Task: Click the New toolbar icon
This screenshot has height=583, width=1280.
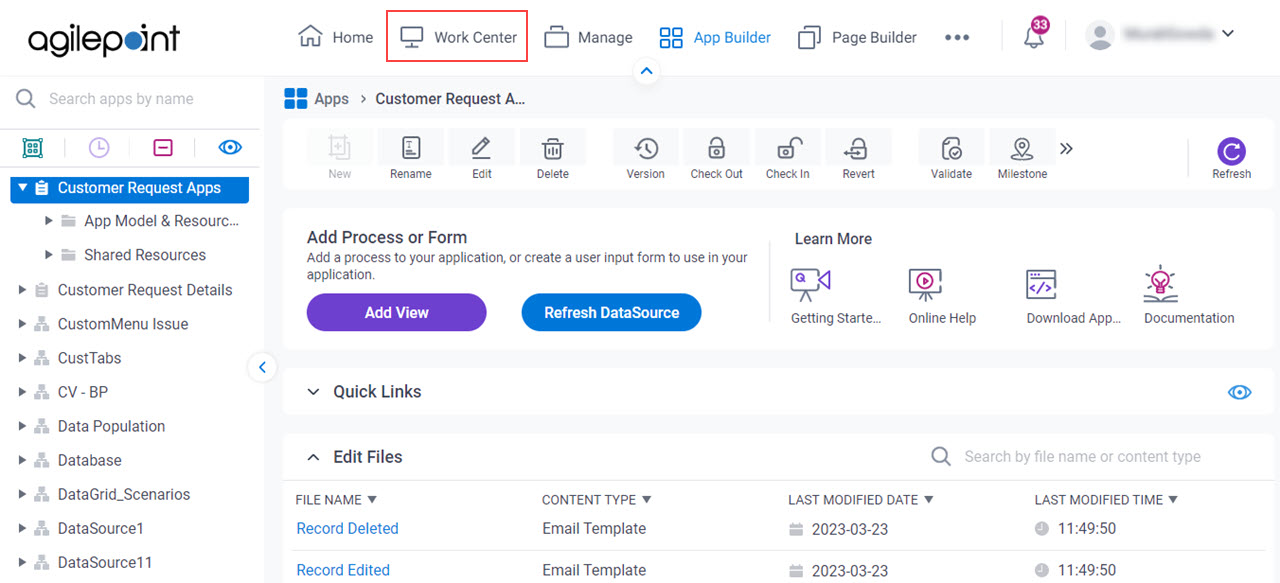Action: pyautogui.click(x=340, y=149)
